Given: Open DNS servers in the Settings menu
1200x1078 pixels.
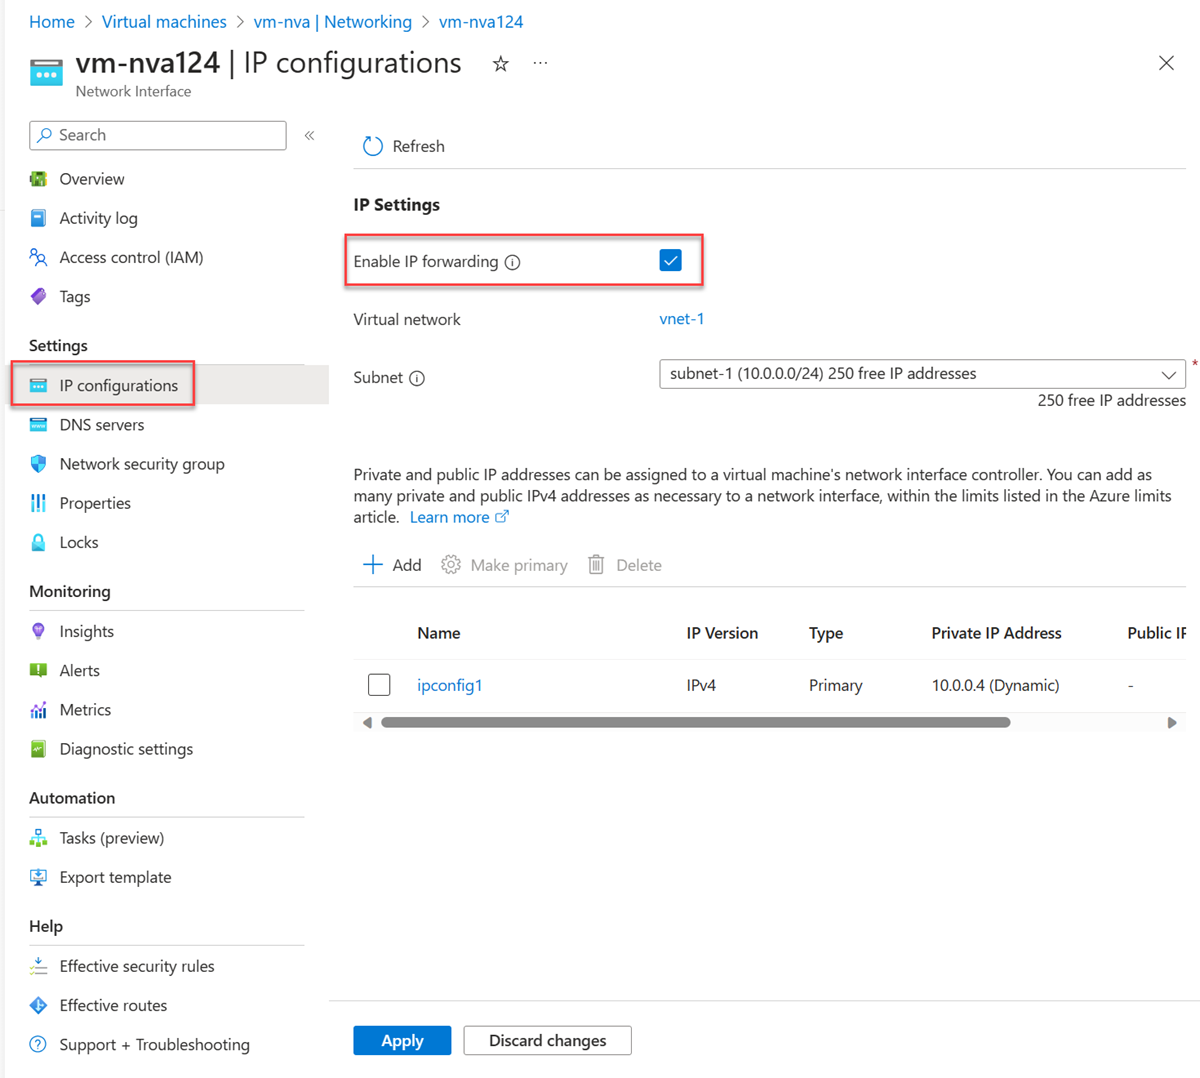Looking at the screenshot, I should tap(101, 425).
